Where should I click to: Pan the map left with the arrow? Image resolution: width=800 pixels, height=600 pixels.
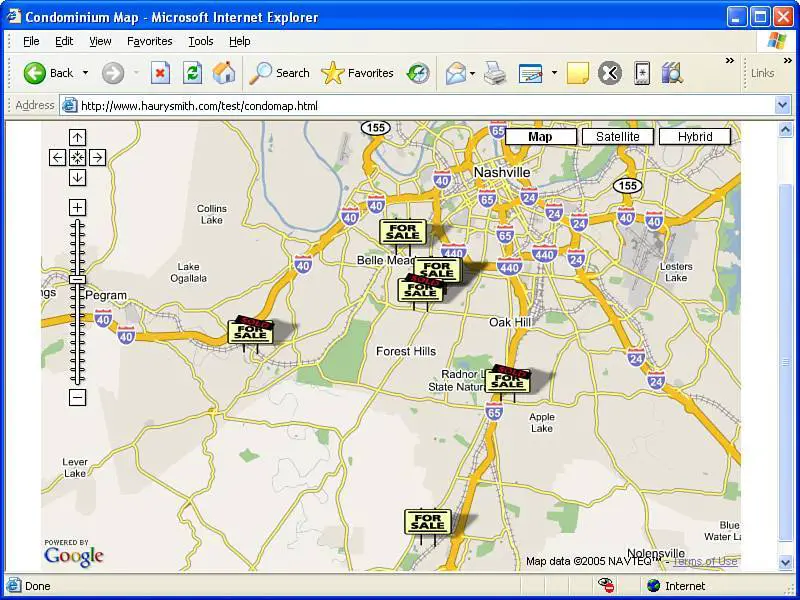(x=57, y=158)
